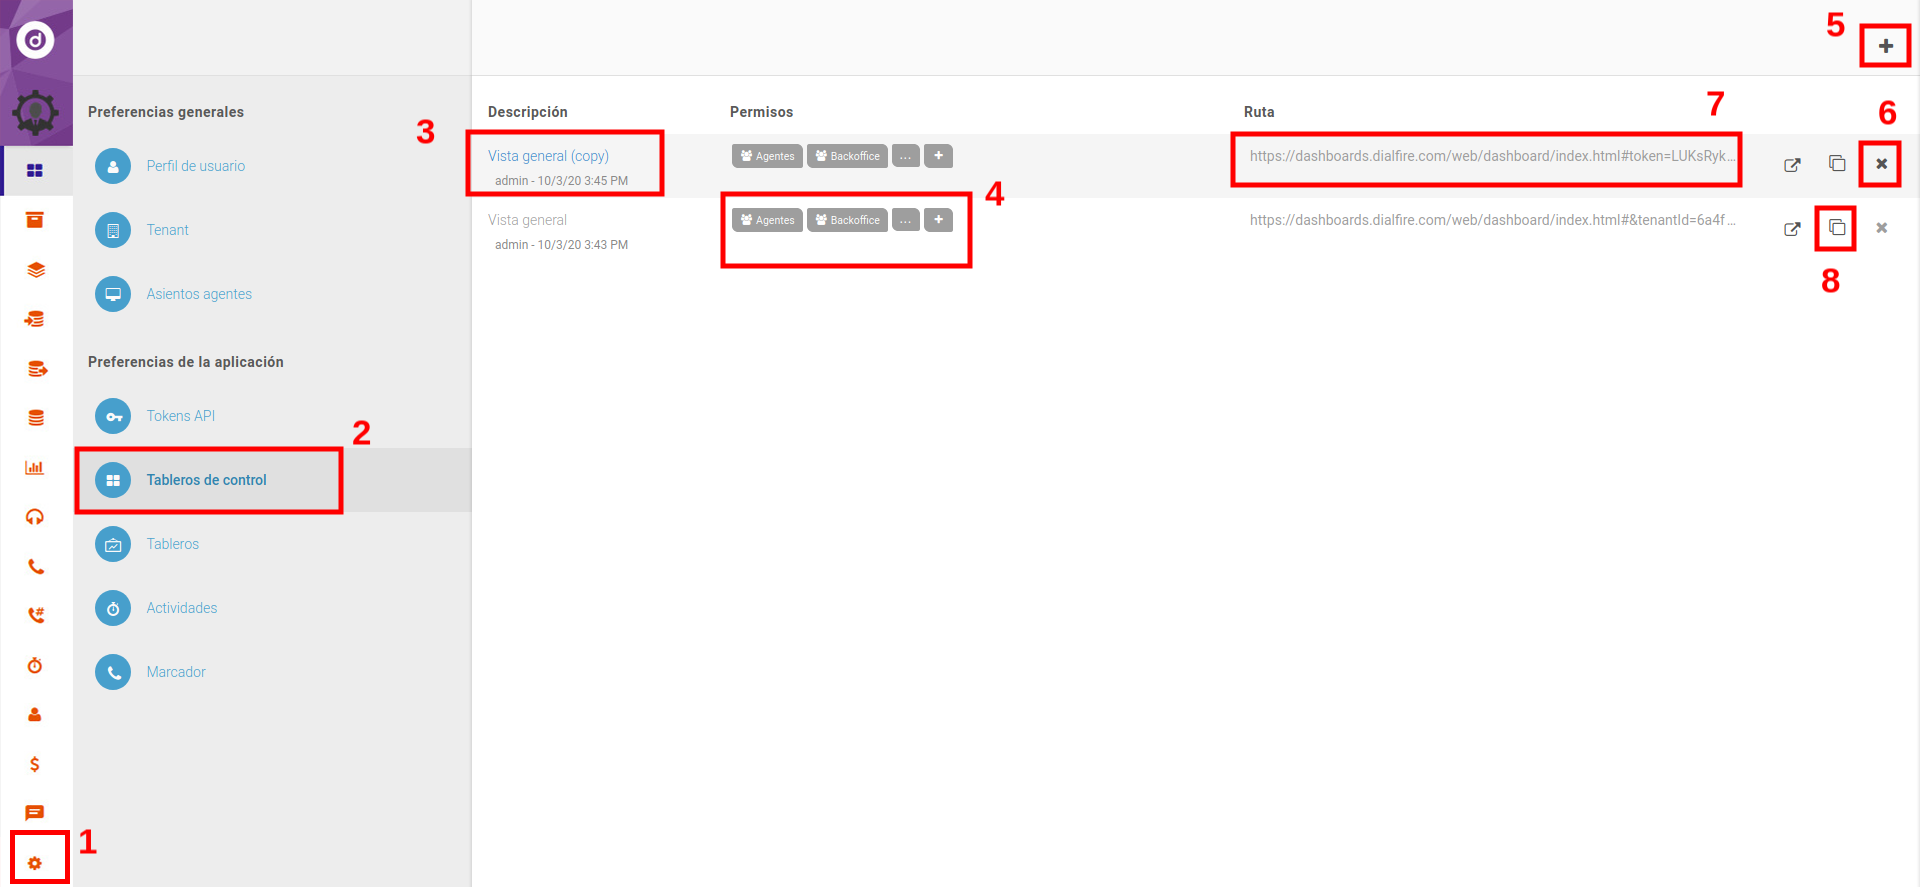This screenshot has height=887, width=1920.
Task: Open the settings gear at sidebar bottom
Action: pyautogui.click(x=35, y=863)
